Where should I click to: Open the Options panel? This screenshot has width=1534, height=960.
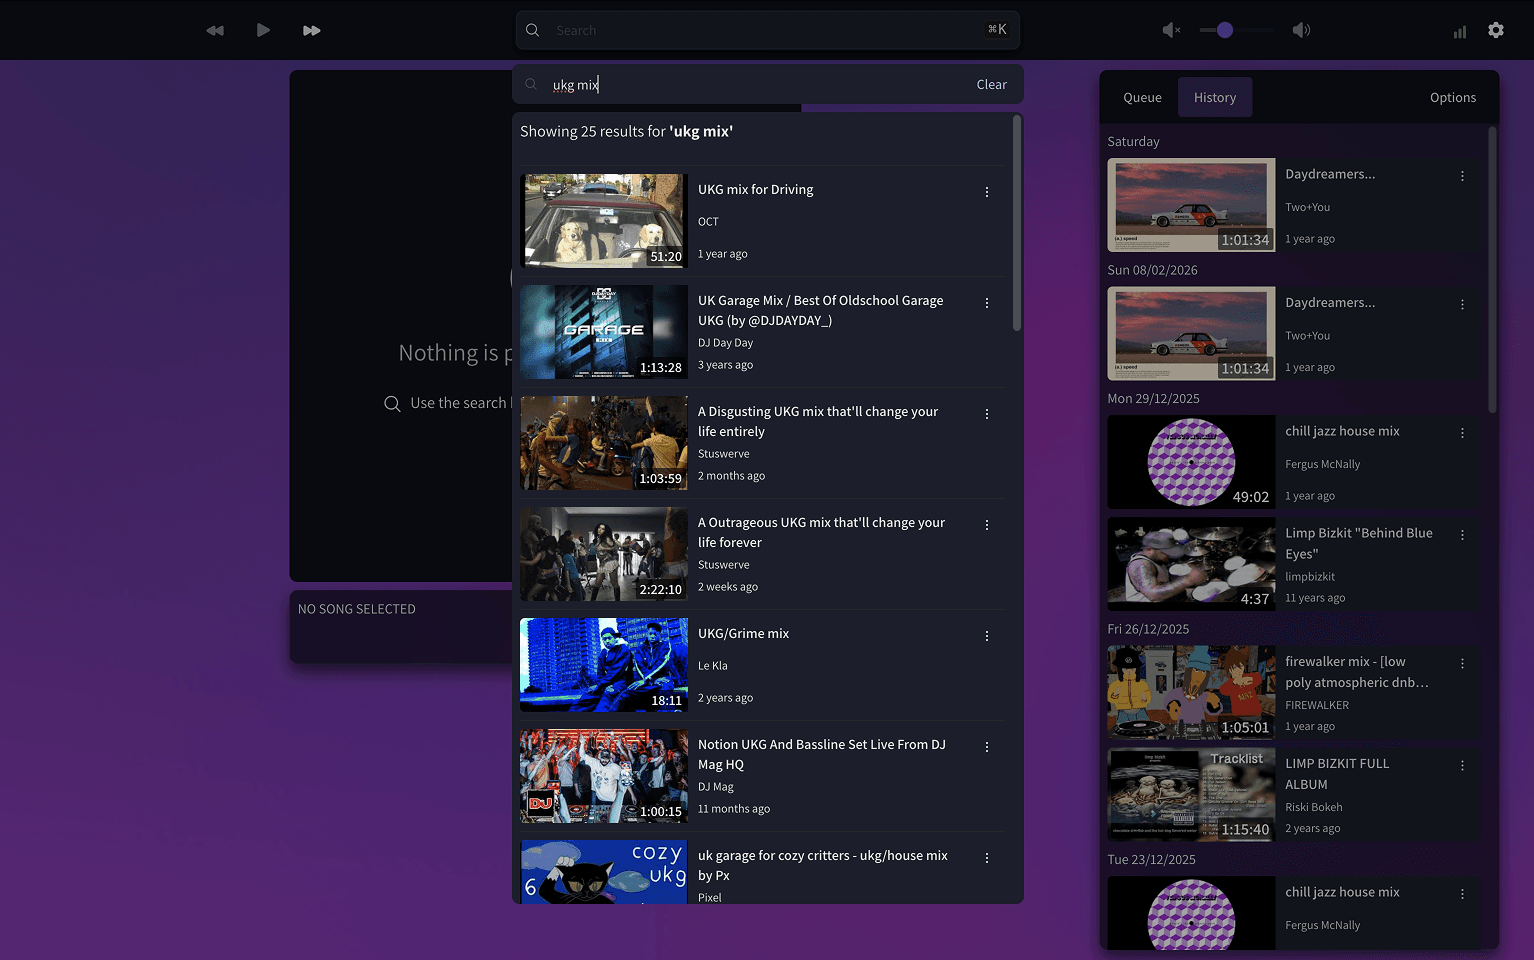[1452, 97]
